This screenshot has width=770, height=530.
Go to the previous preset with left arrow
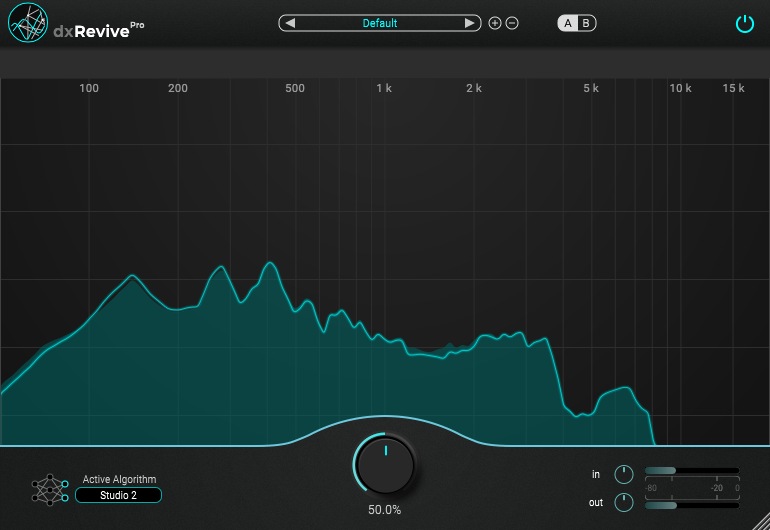pos(291,23)
